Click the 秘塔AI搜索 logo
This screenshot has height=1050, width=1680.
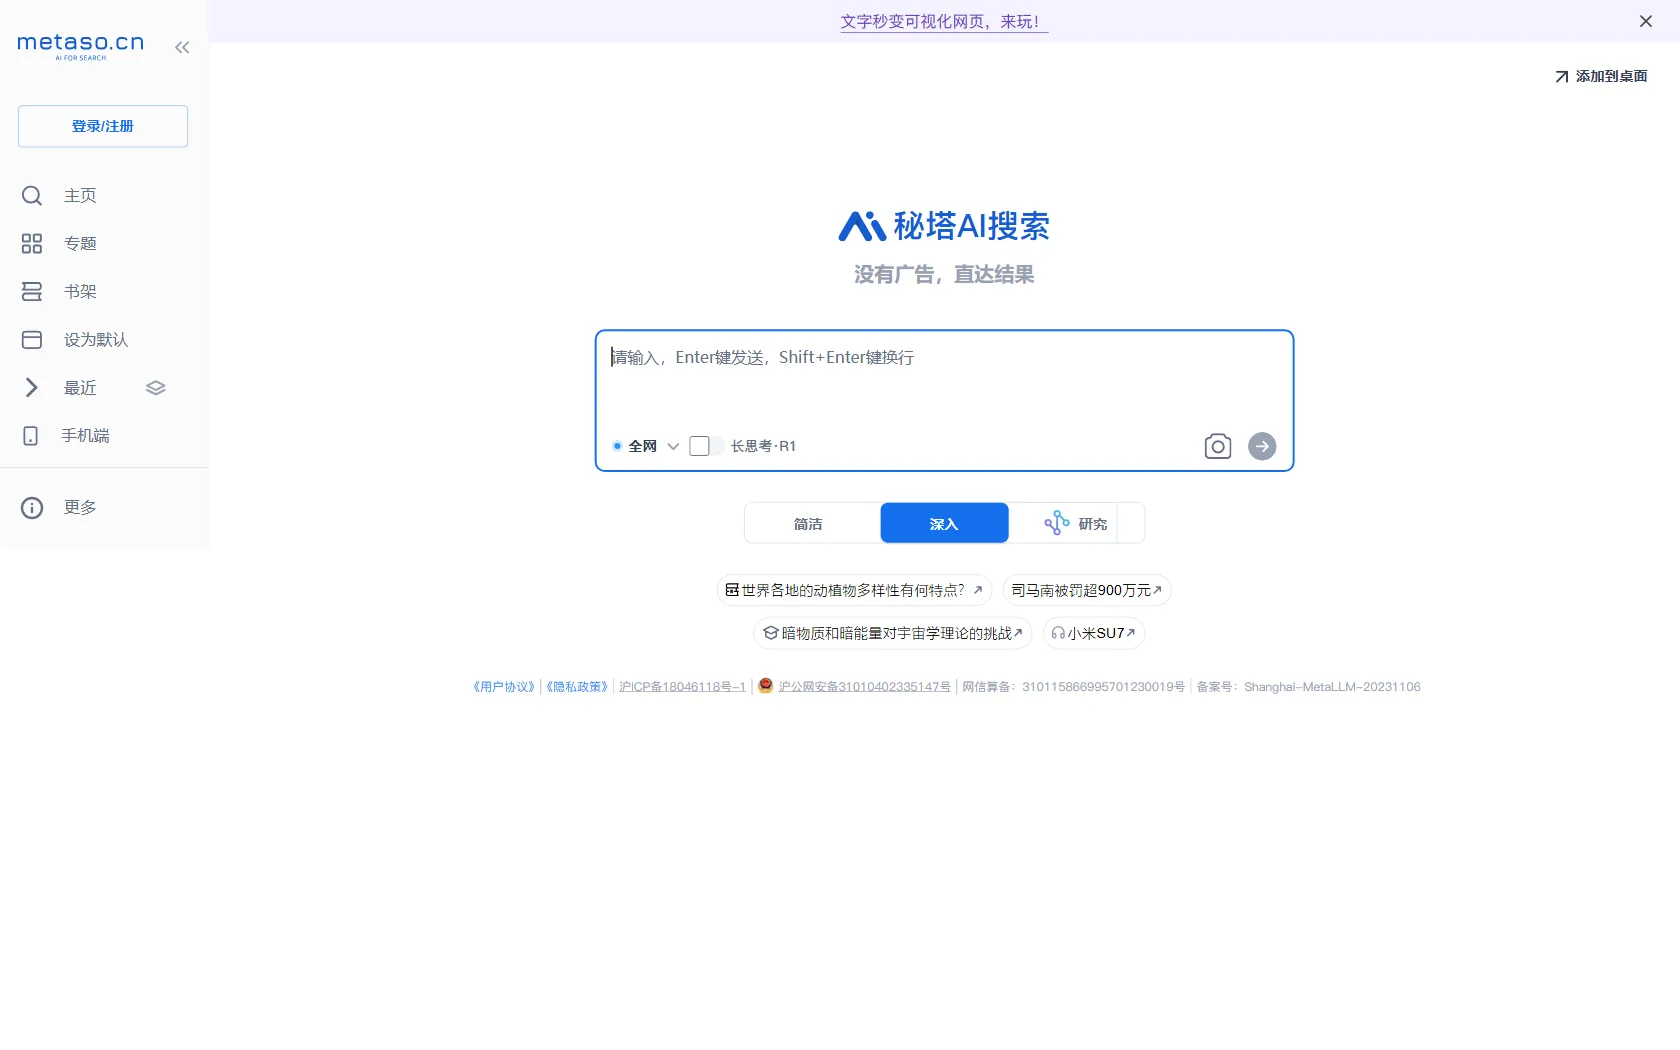click(944, 226)
